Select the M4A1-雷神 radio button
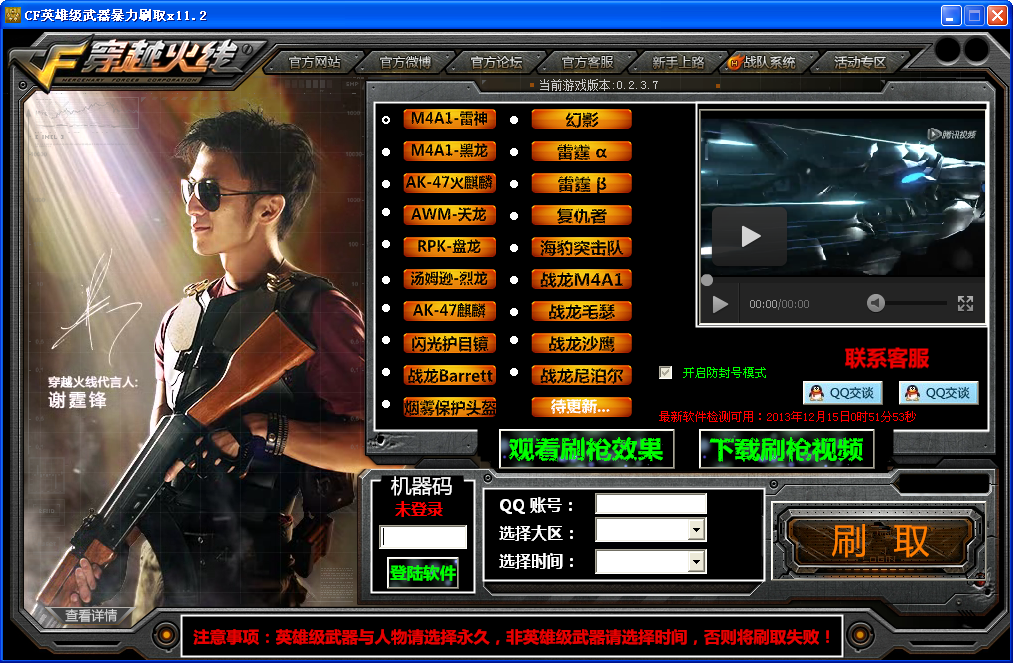This screenshot has height=663, width=1013. coord(386,120)
